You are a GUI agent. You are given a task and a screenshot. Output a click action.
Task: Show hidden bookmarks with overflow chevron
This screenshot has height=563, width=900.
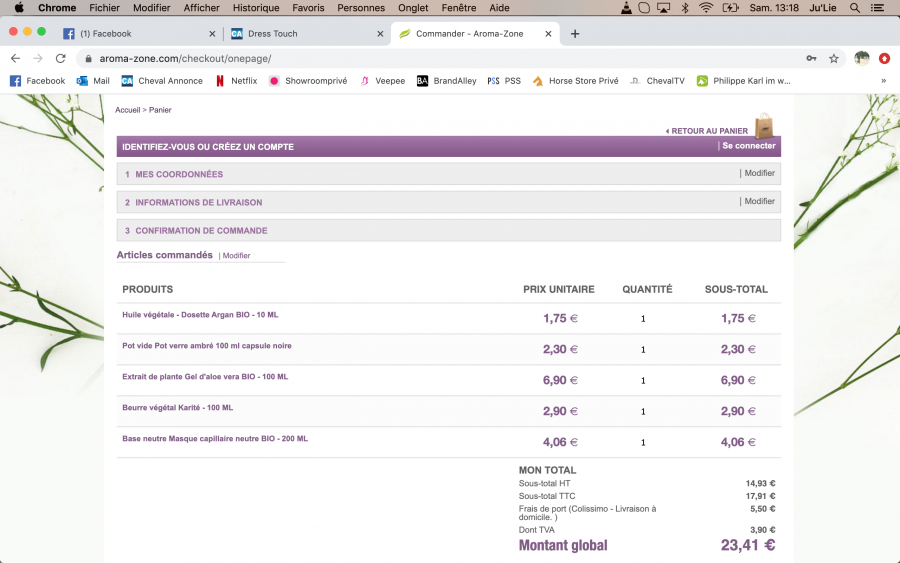(x=883, y=81)
